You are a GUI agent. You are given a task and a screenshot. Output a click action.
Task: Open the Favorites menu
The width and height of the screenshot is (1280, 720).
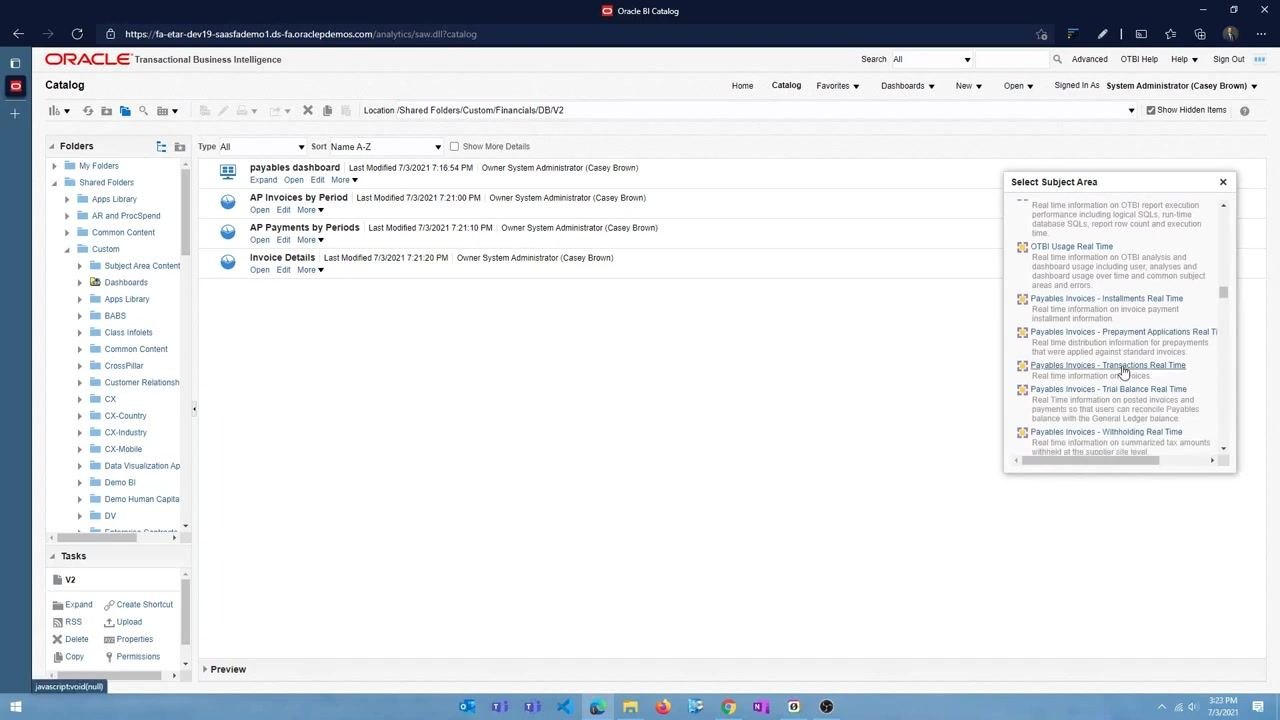pos(838,86)
